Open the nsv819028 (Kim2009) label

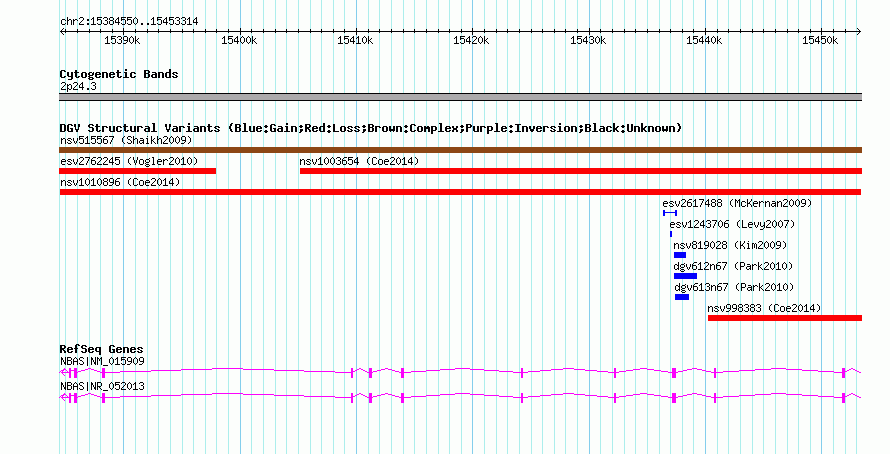[731, 245]
